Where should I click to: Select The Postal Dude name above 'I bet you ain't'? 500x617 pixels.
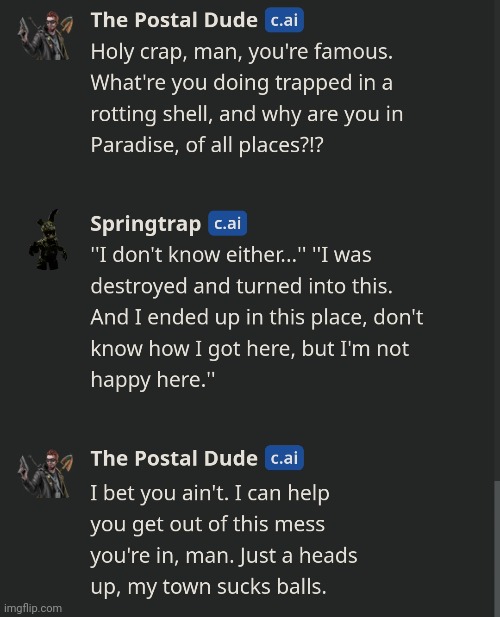pos(174,458)
